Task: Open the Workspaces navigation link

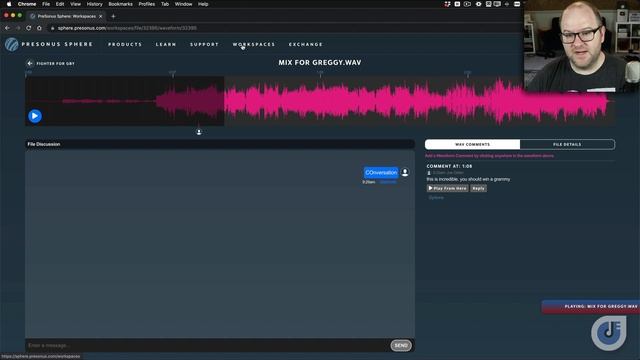Action: [x=254, y=44]
